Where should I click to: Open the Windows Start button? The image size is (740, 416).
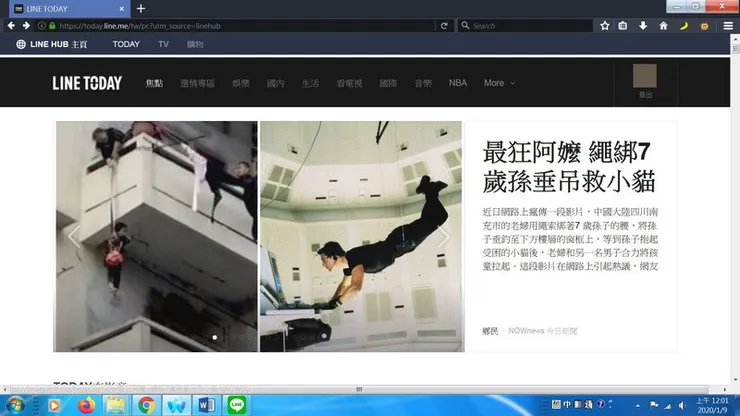15,405
